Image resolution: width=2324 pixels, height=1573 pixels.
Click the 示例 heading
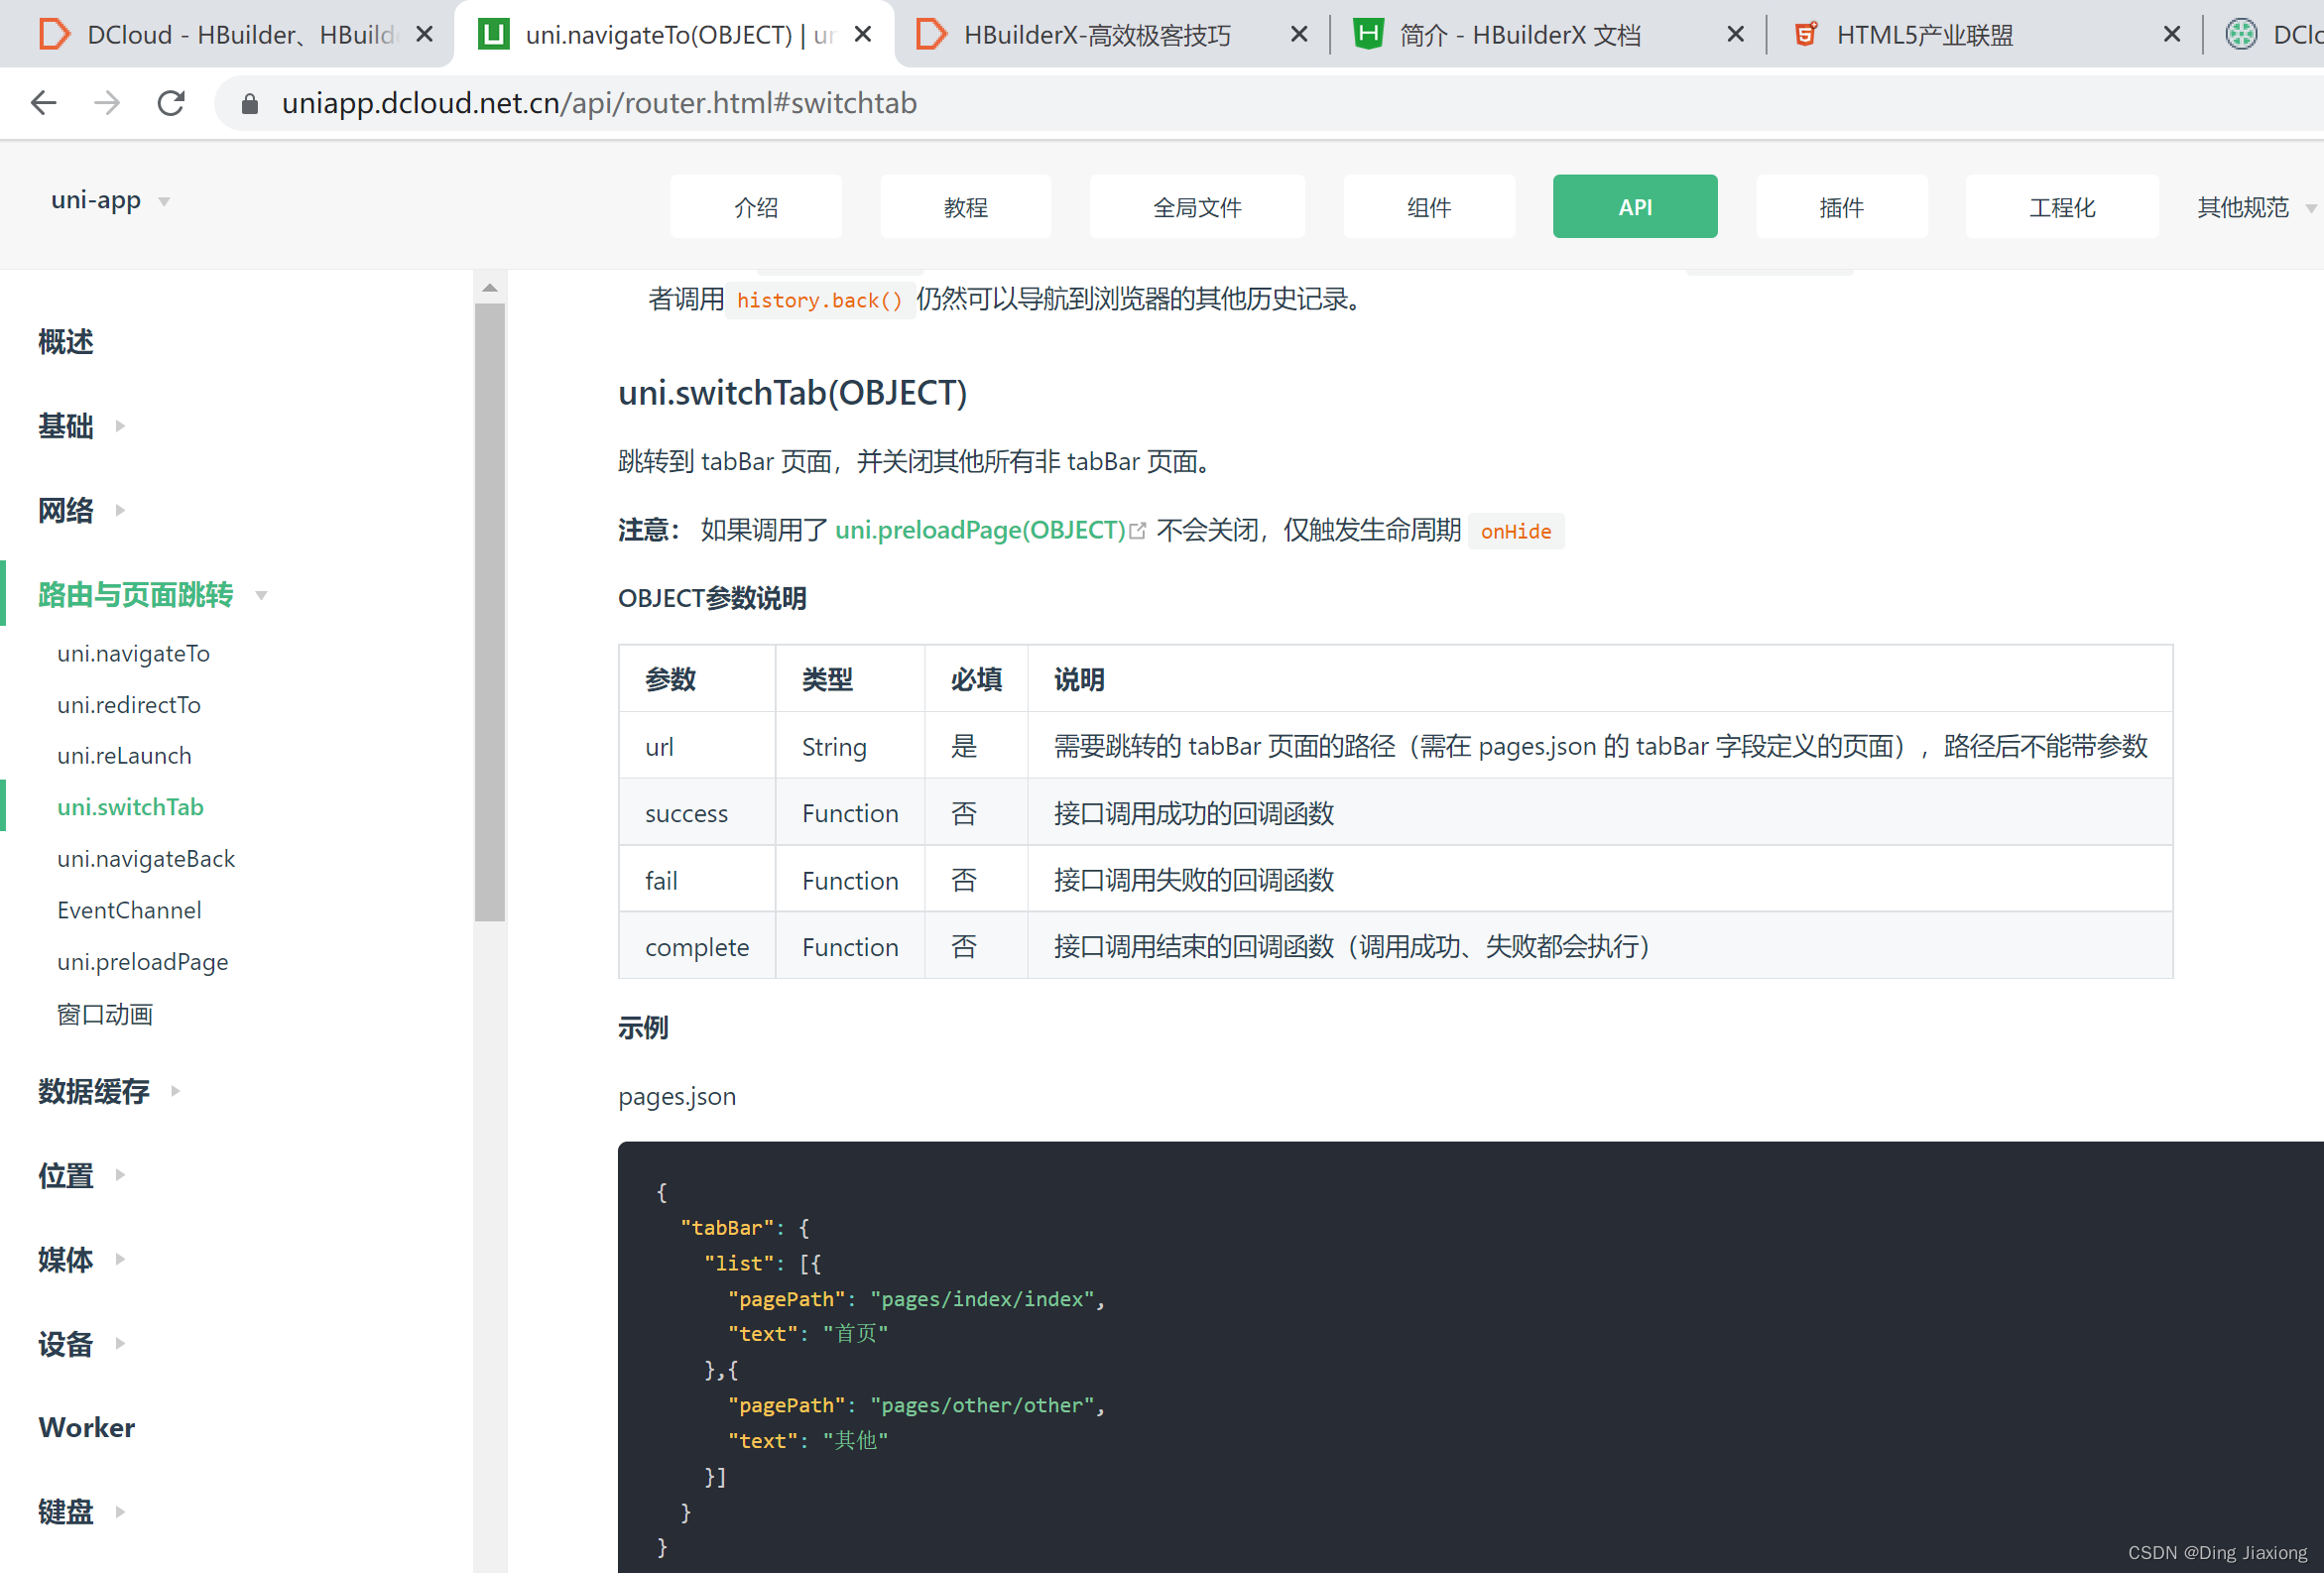pos(642,1027)
